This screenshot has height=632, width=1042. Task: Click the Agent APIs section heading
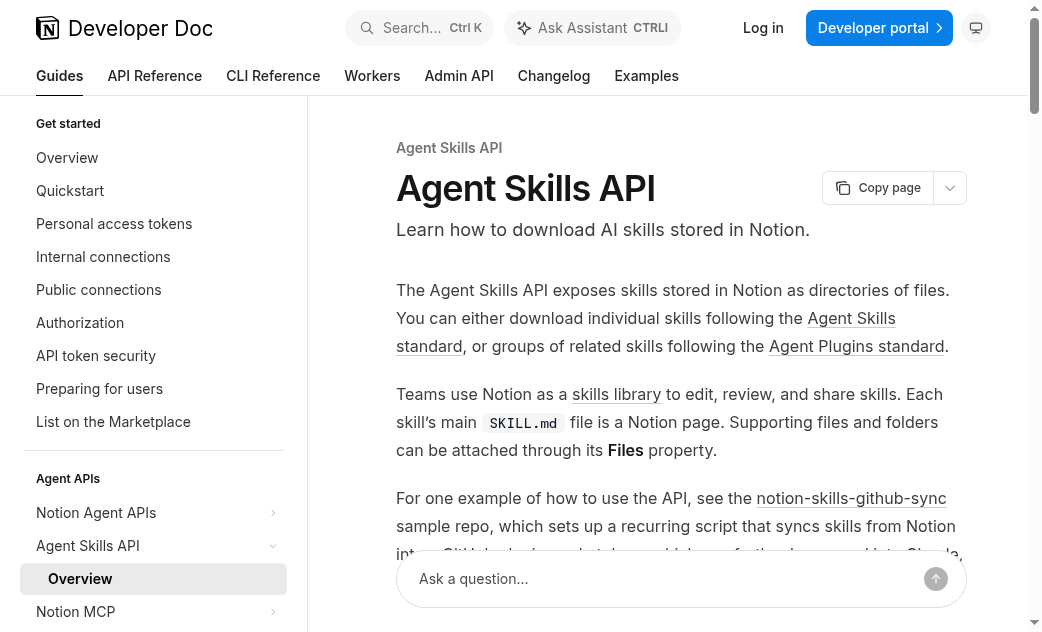tap(68, 478)
